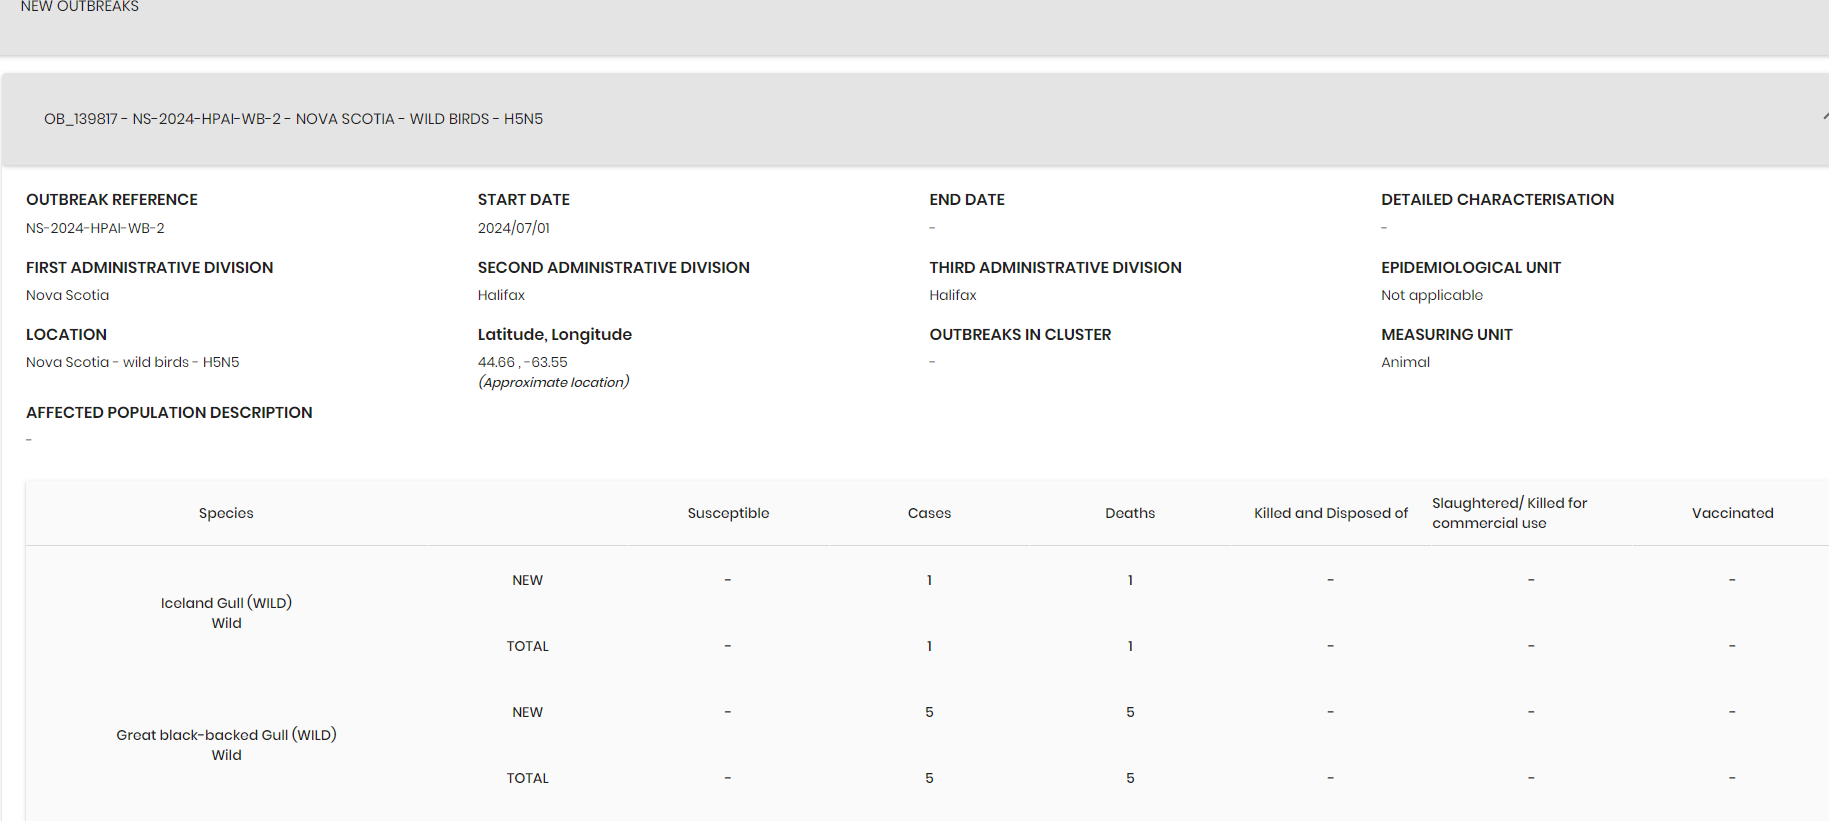The image size is (1829, 821).
Task: Select the Vaccinated column header
Action: (x=1732, y=513)
